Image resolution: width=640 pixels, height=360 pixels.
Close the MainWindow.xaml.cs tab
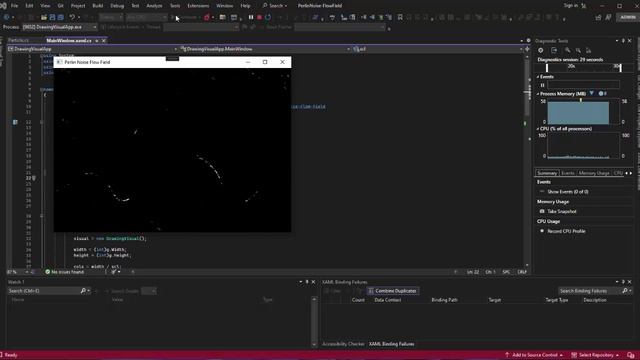pos(104,41)
